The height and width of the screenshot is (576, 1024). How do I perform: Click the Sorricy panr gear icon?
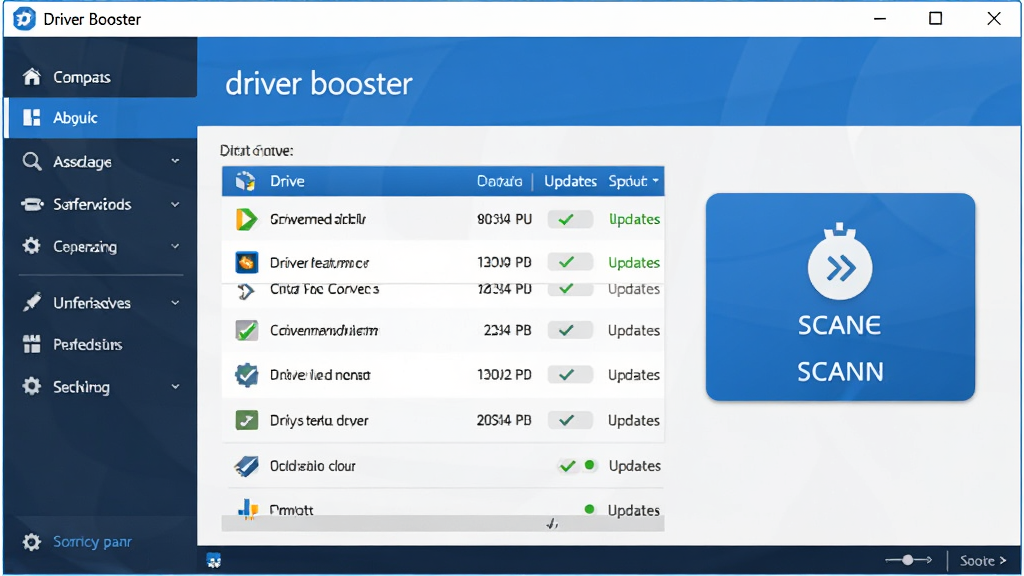point(31,542)
